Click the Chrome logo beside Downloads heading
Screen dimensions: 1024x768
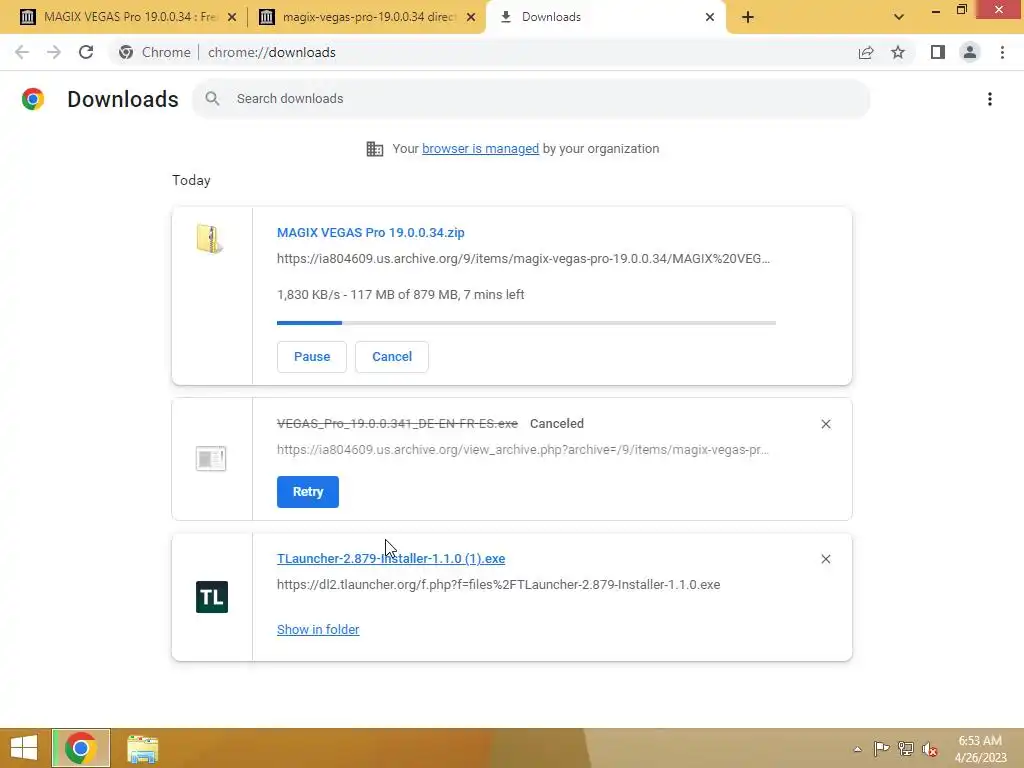coord(33,99)
